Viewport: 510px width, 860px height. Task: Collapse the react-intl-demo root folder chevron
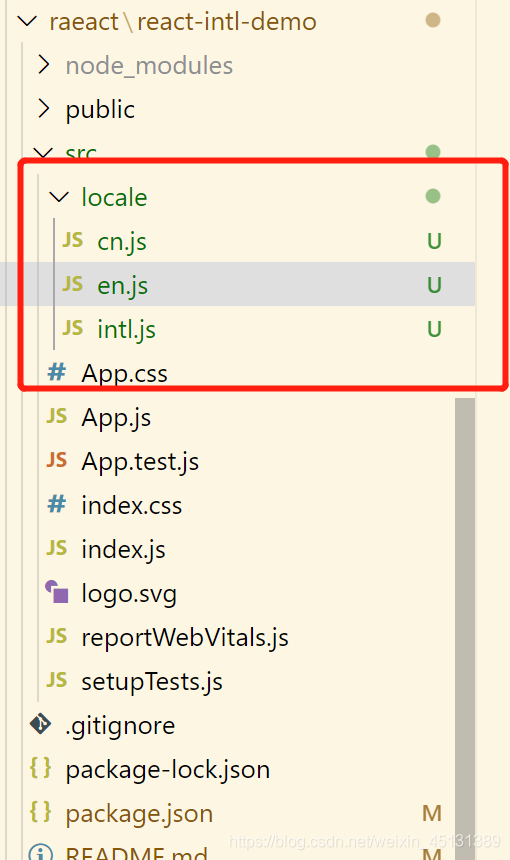coord(27,21)
